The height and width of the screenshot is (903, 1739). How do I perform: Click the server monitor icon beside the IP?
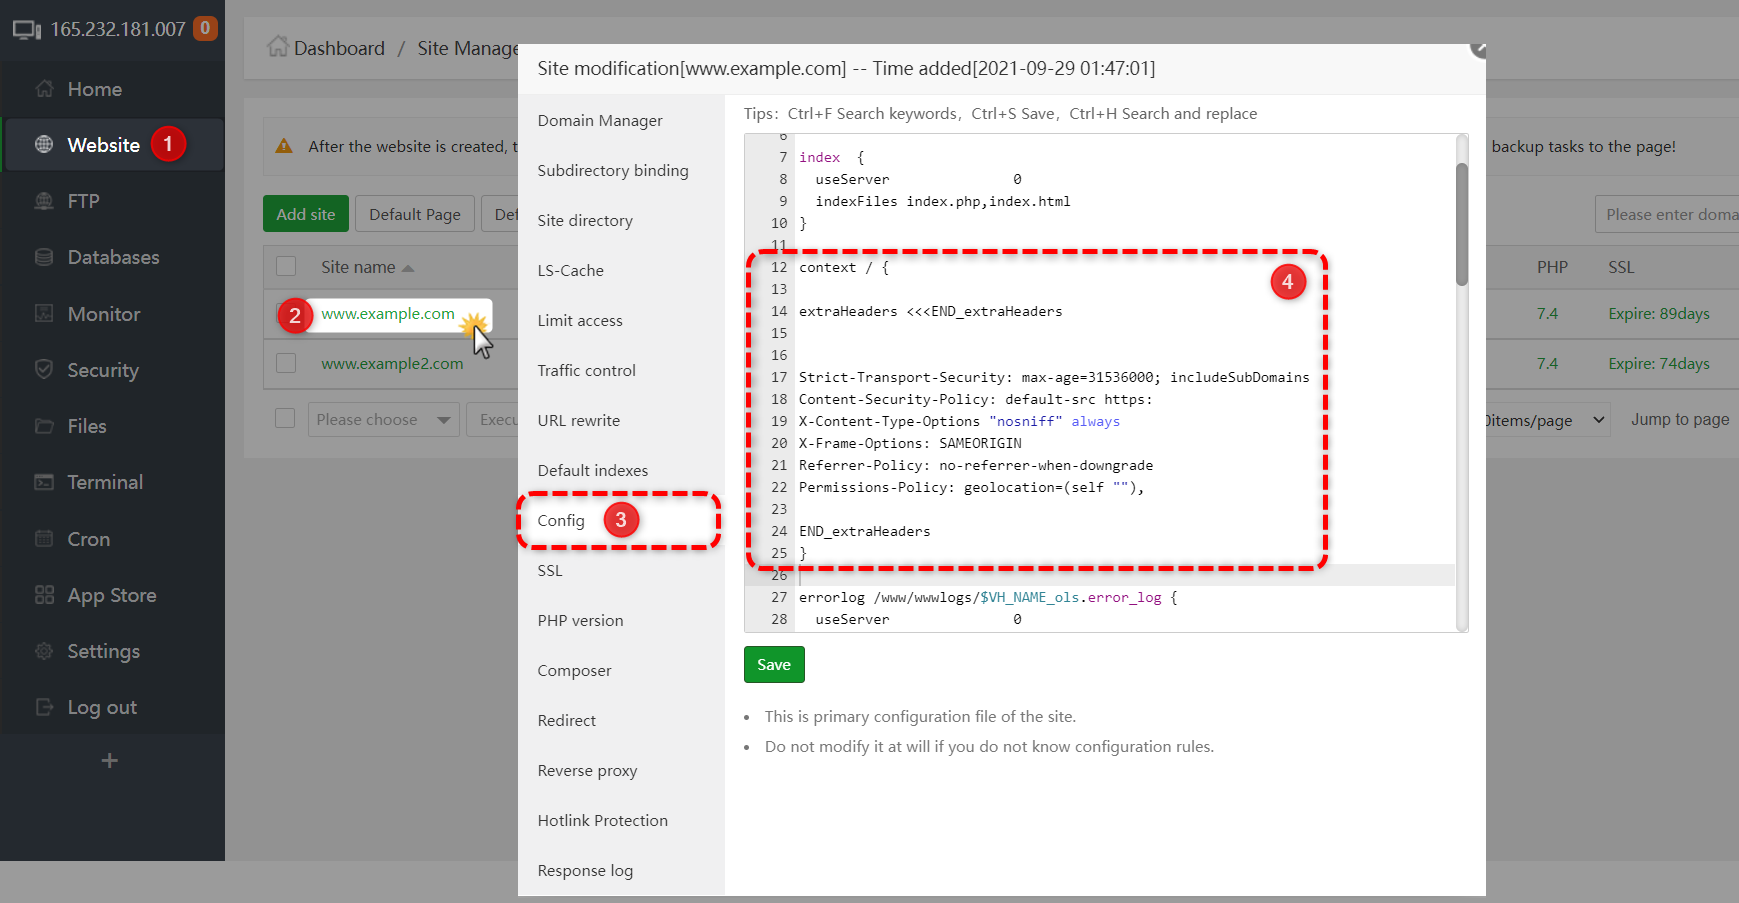27,30
